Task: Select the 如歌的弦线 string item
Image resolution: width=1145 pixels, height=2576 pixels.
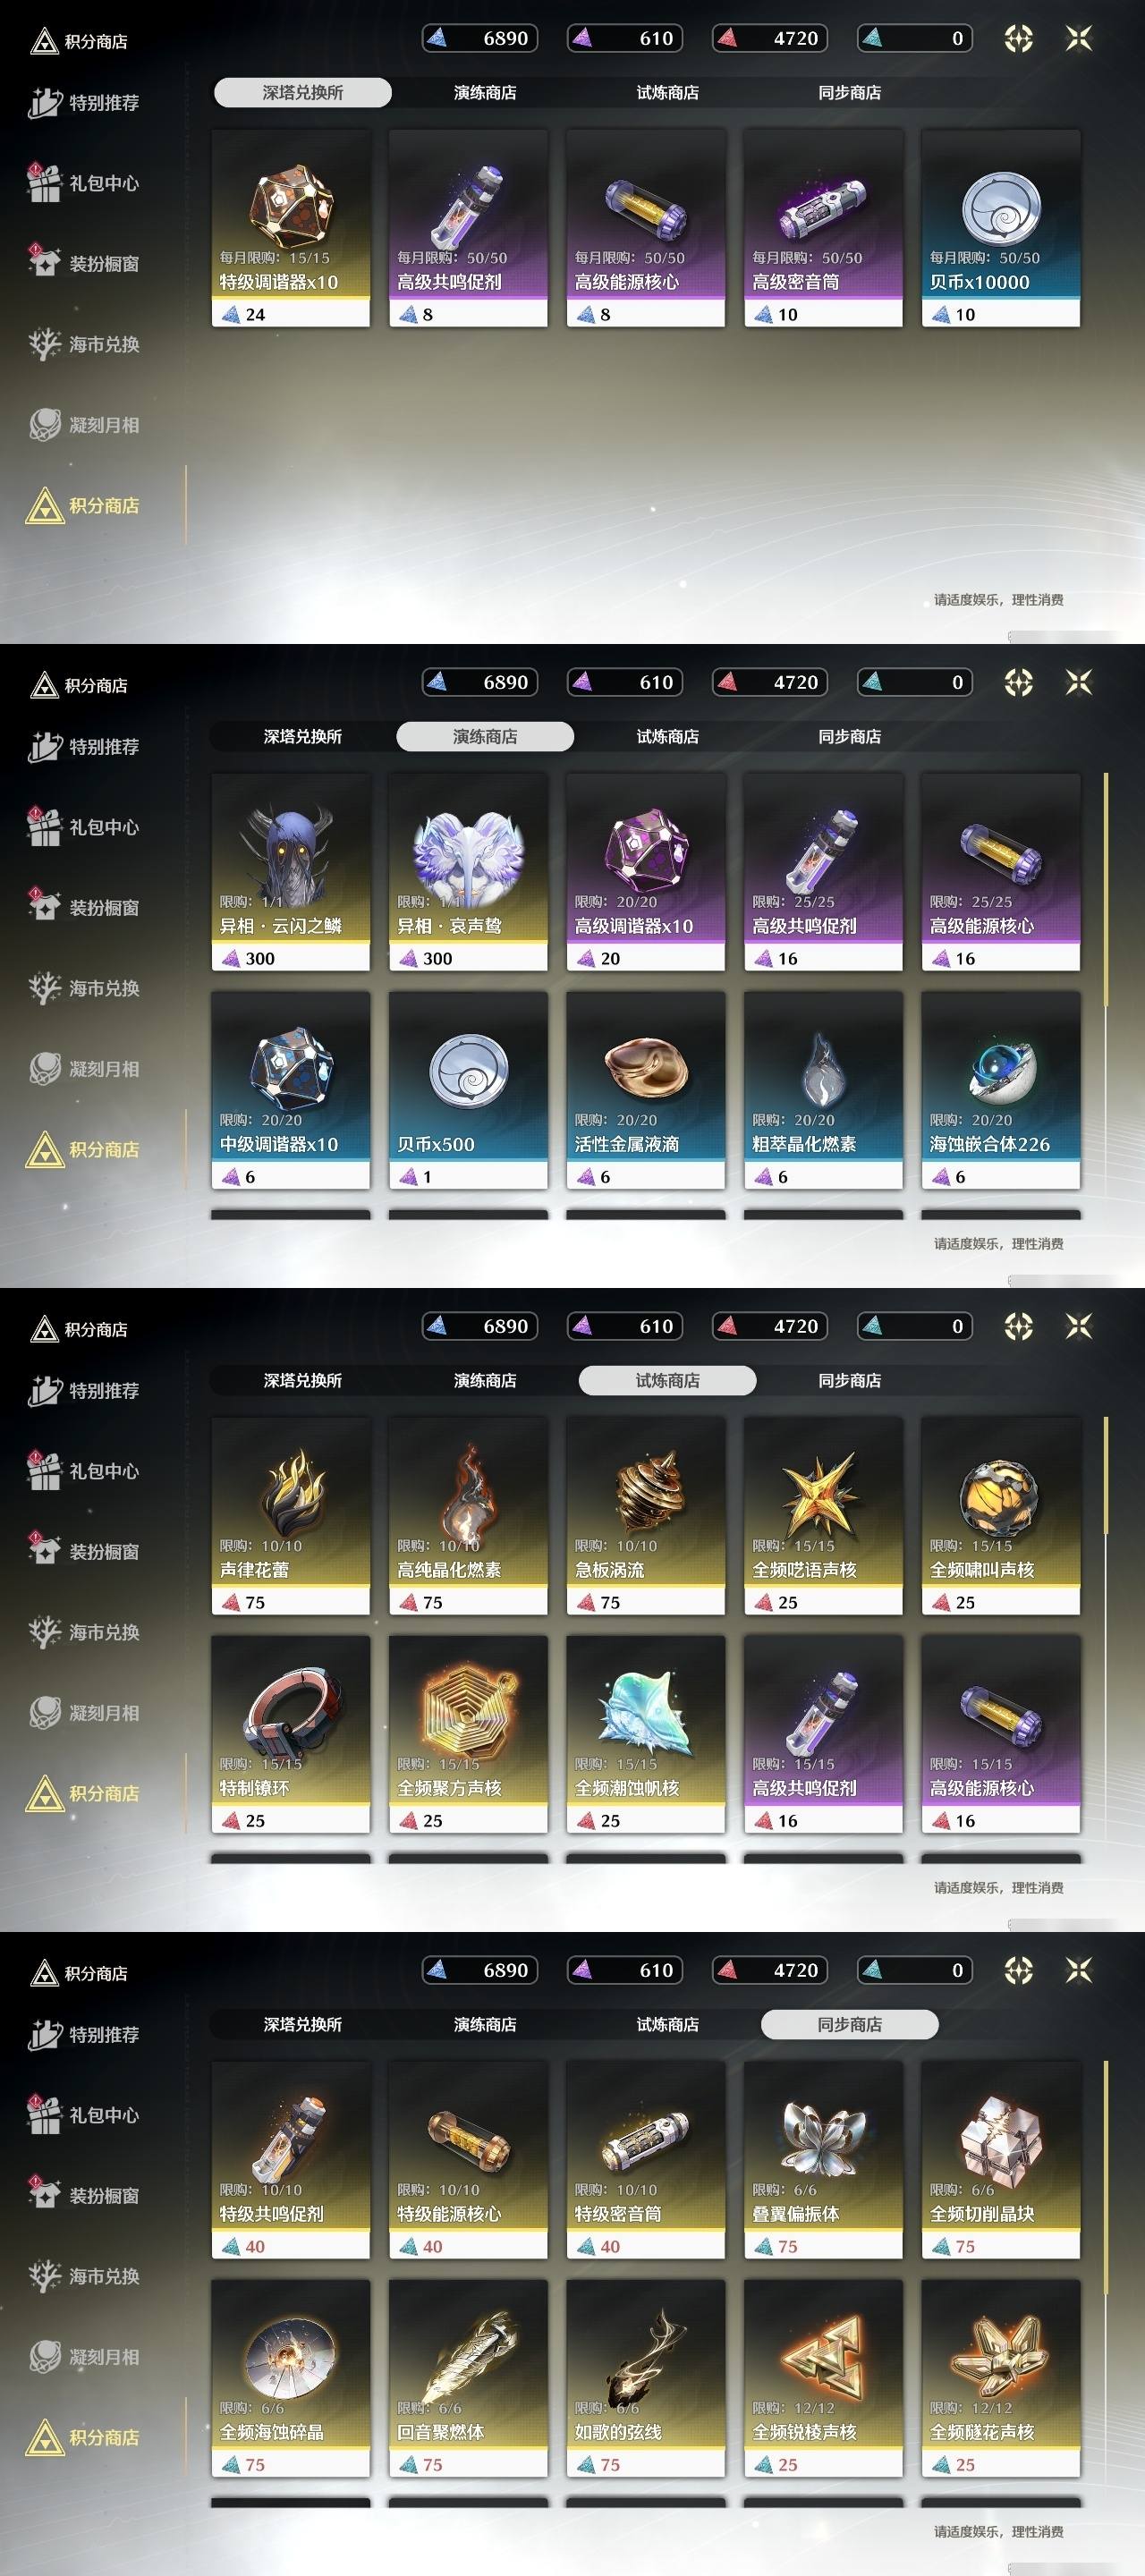Action: [x=645, y=2378]
